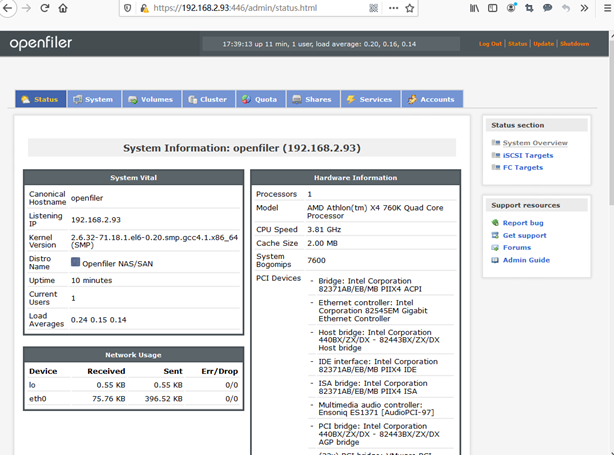Screen dimensions: 614x455
Task: Click the Update link in header
Action: point(544,44)
